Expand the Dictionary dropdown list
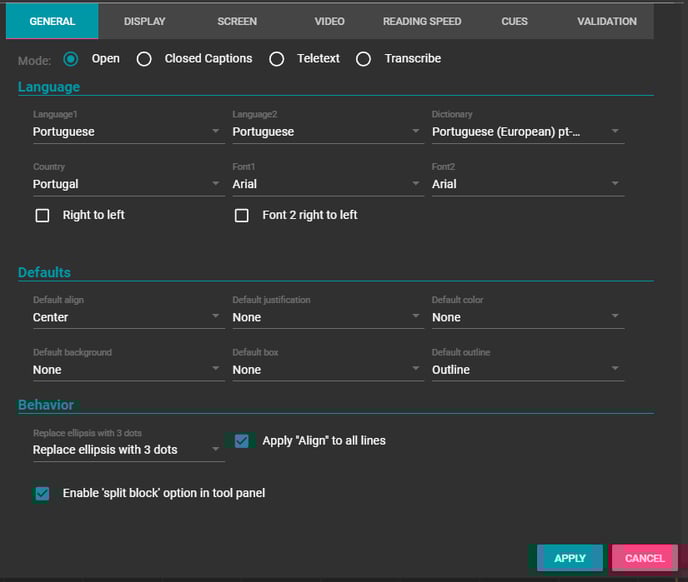The height and width of the screenshot is (582, 688). tap(527, 131)
